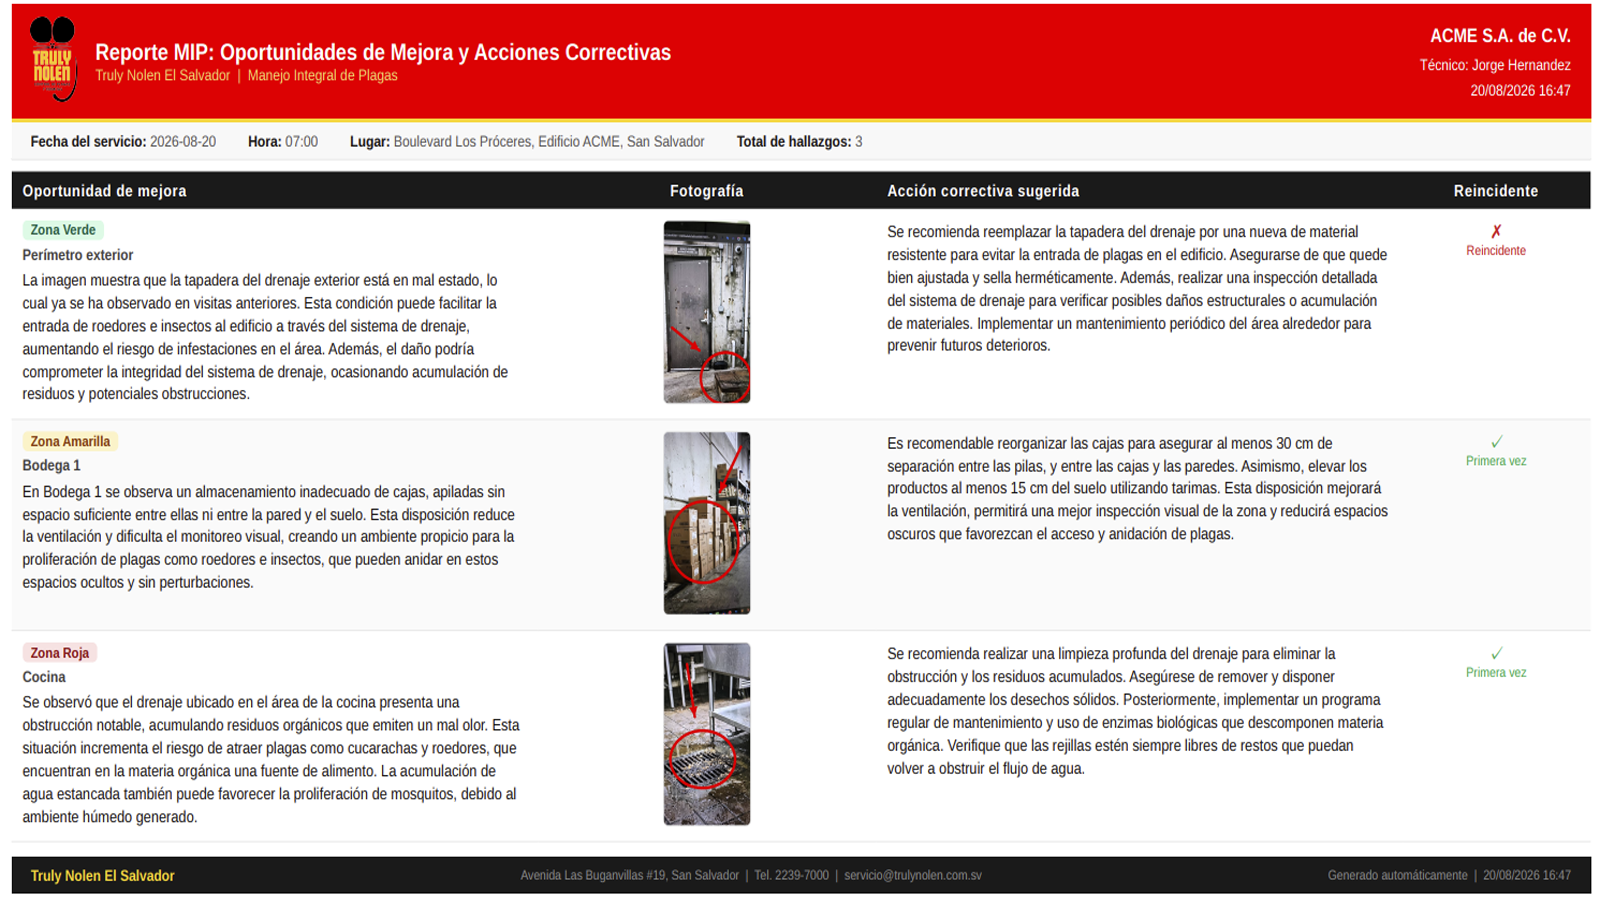Click the header timestamp 20/08/2026 16:47
The width and height of the screenshot is (1600, 900).
point(1520,90)
